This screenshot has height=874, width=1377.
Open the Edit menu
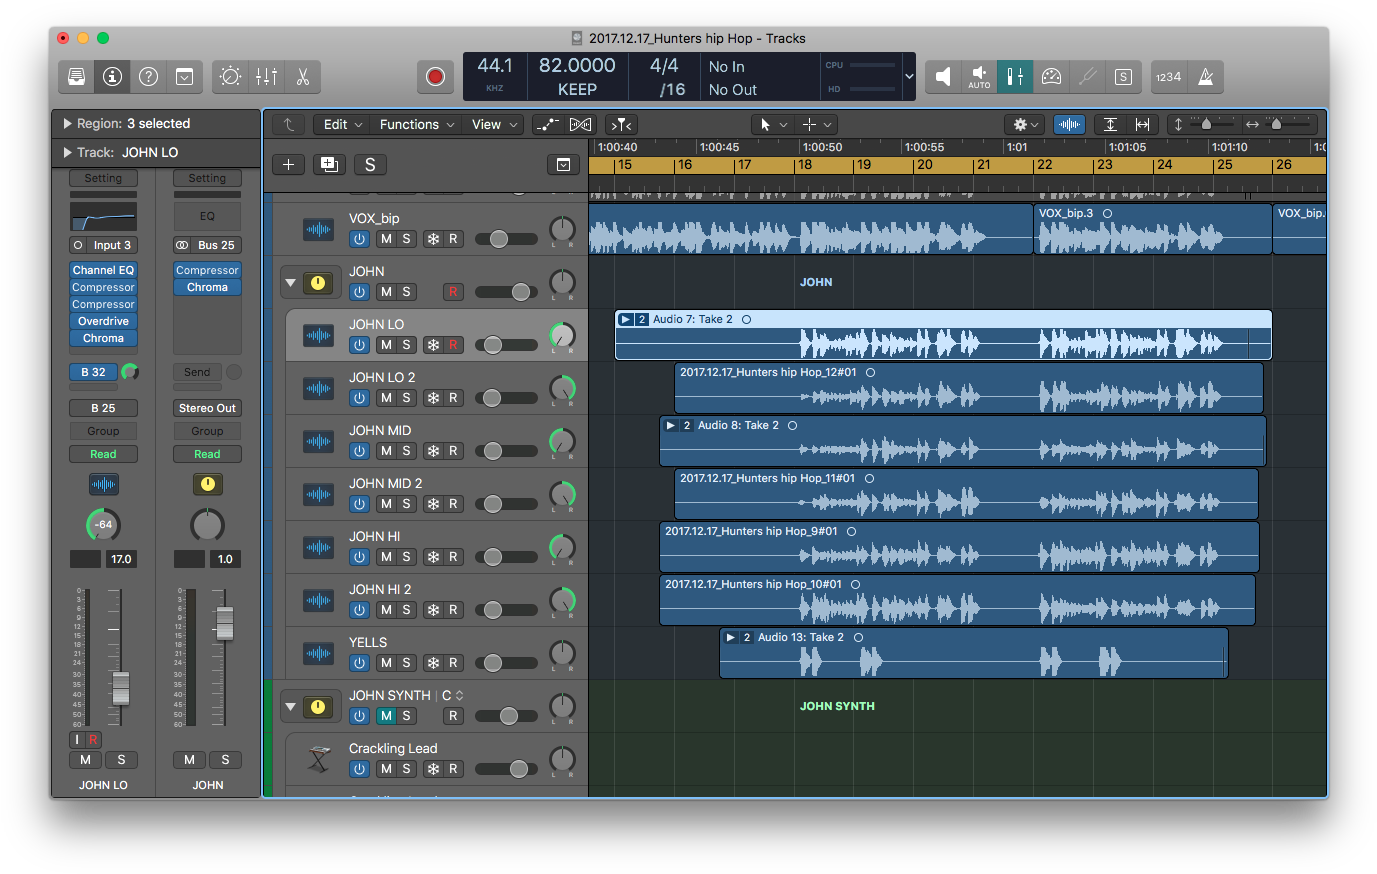pos(342,124)
